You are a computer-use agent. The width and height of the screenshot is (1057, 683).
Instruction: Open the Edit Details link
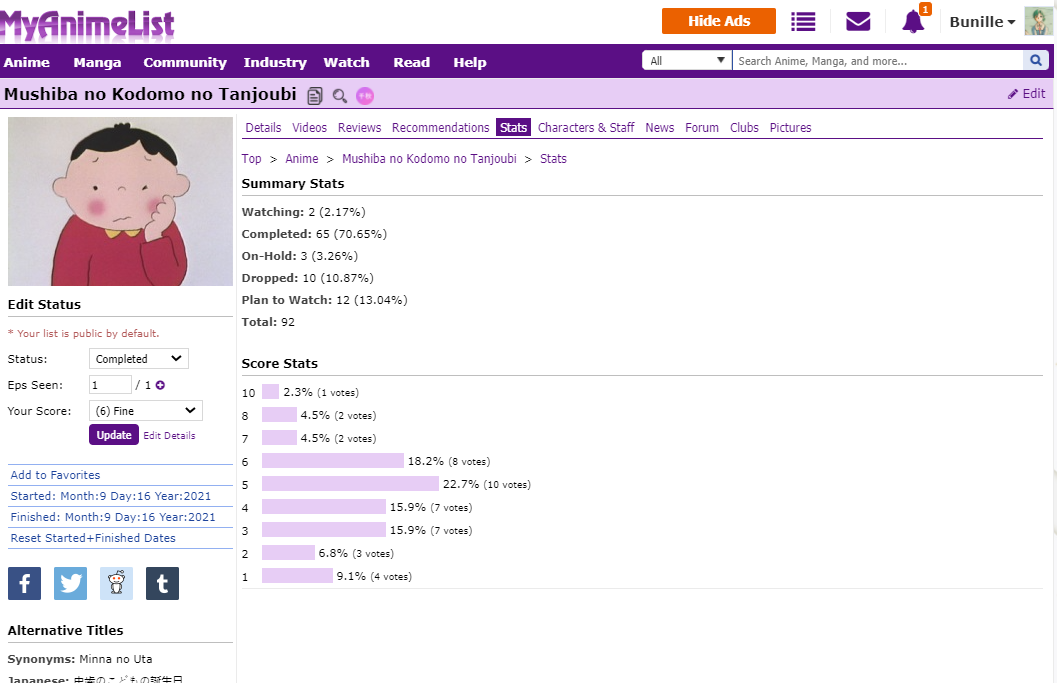(169, 436)
